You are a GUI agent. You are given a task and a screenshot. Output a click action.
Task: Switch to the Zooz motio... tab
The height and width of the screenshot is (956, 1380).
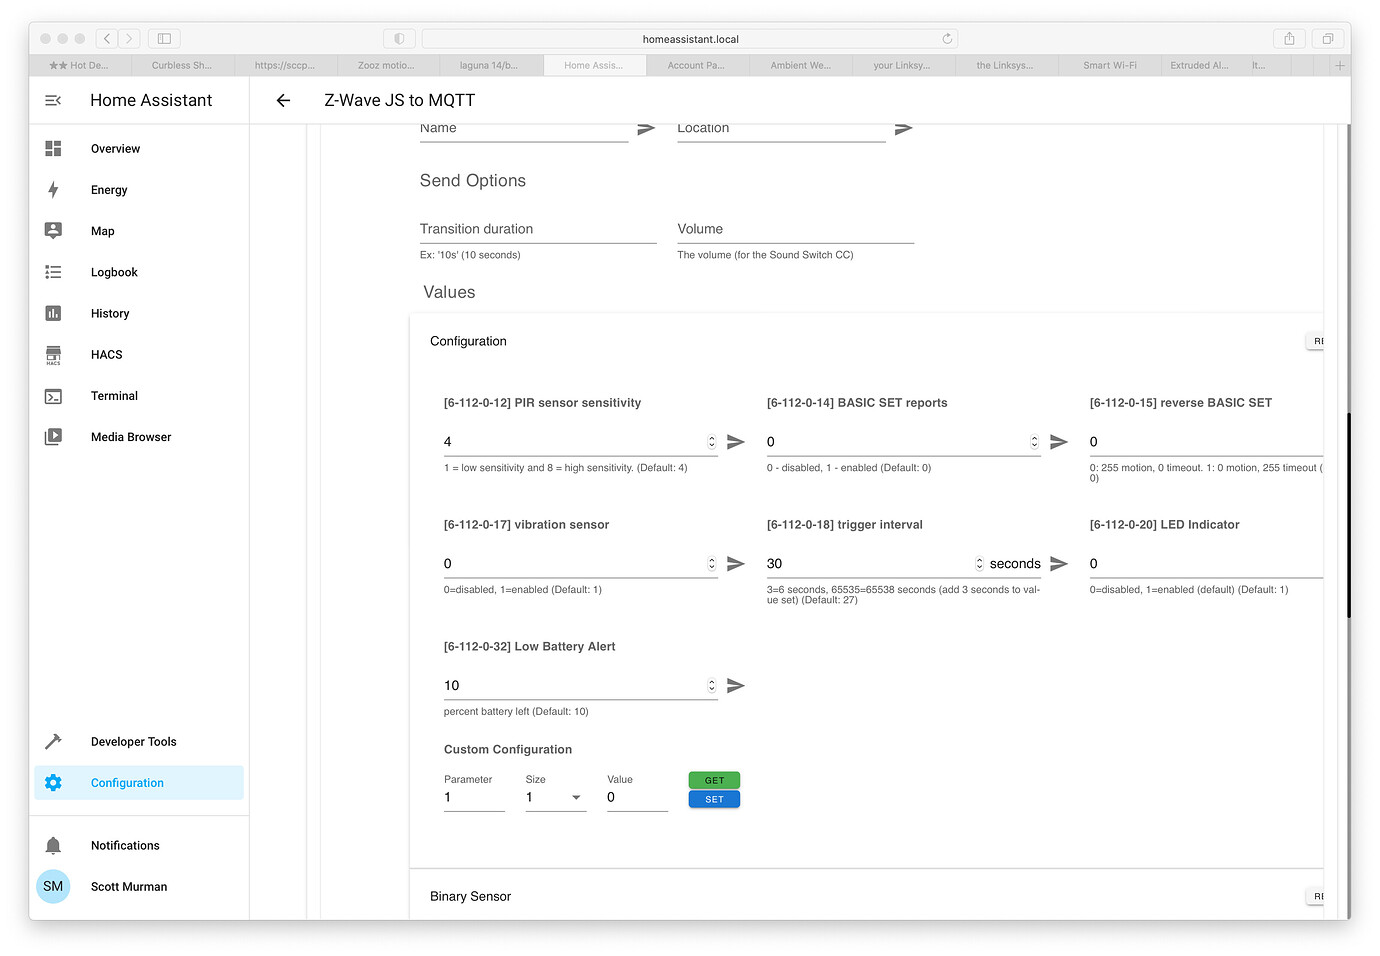[x=386, y=65]
